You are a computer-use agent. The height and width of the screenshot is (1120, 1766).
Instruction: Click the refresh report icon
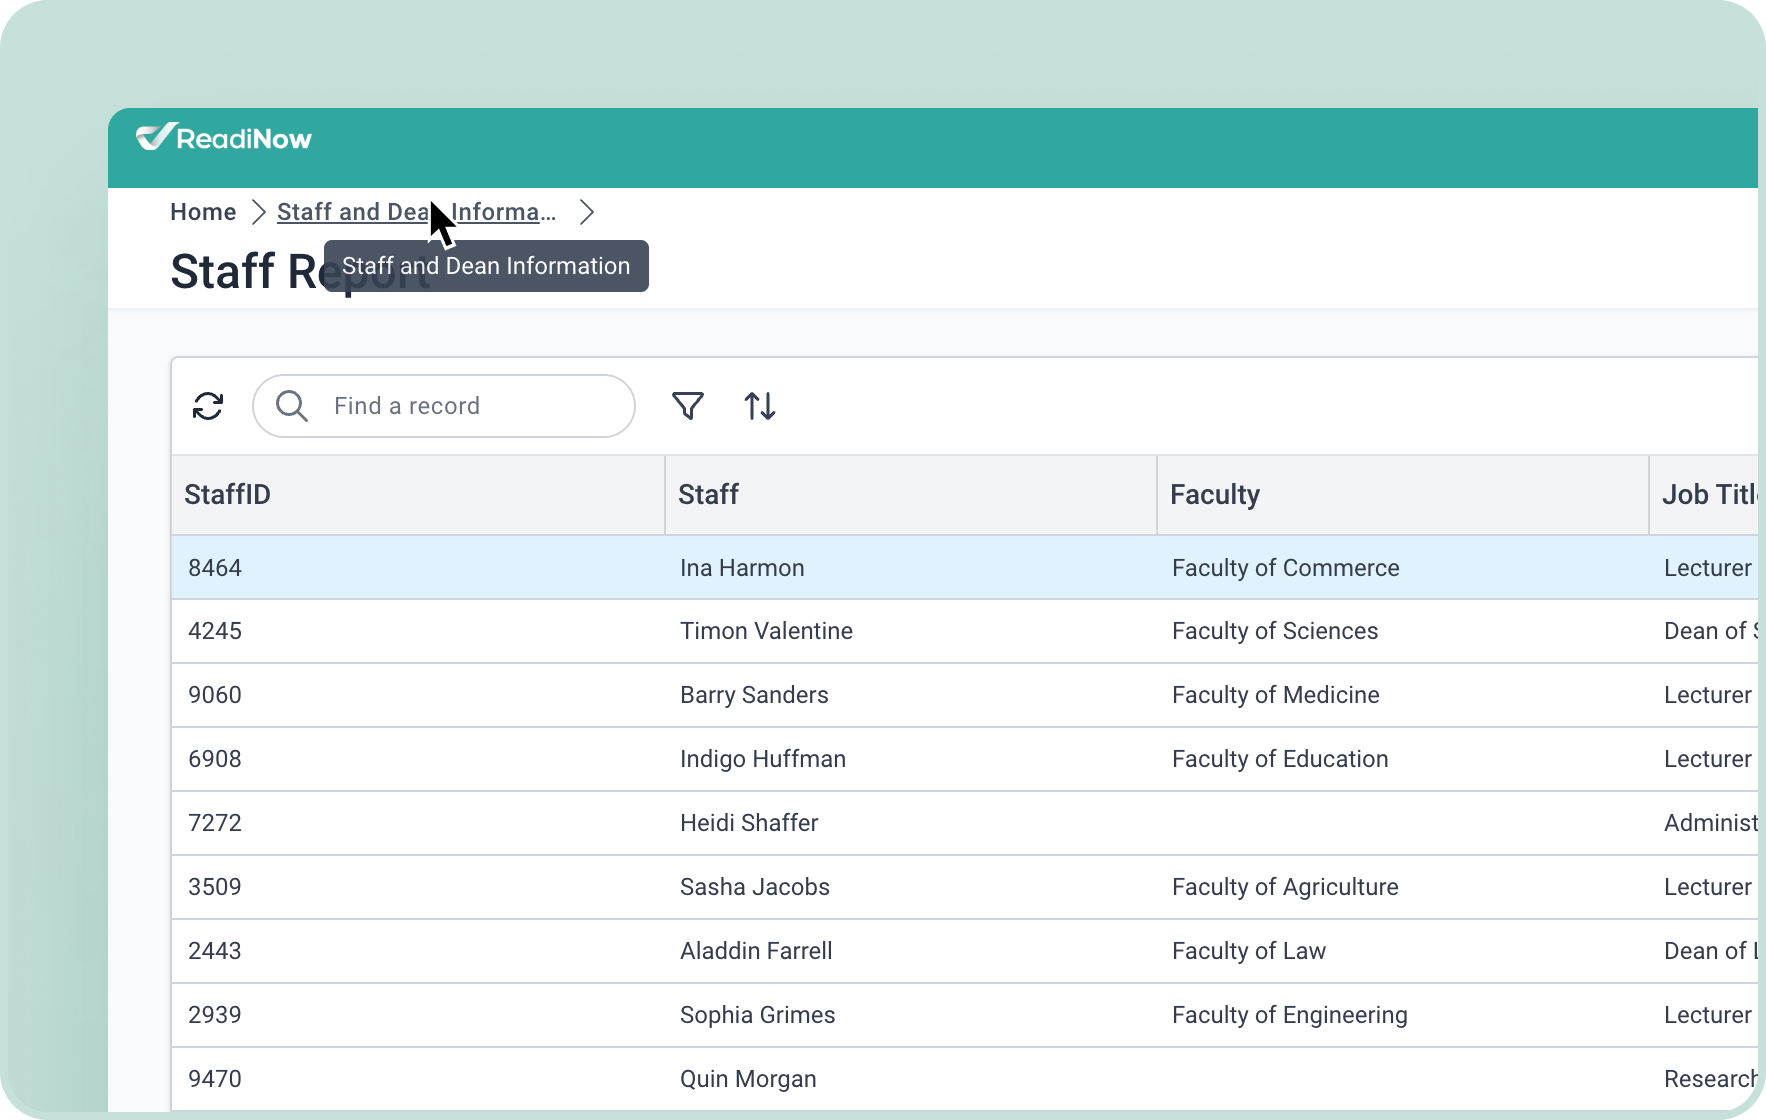(x=208, y=406)
